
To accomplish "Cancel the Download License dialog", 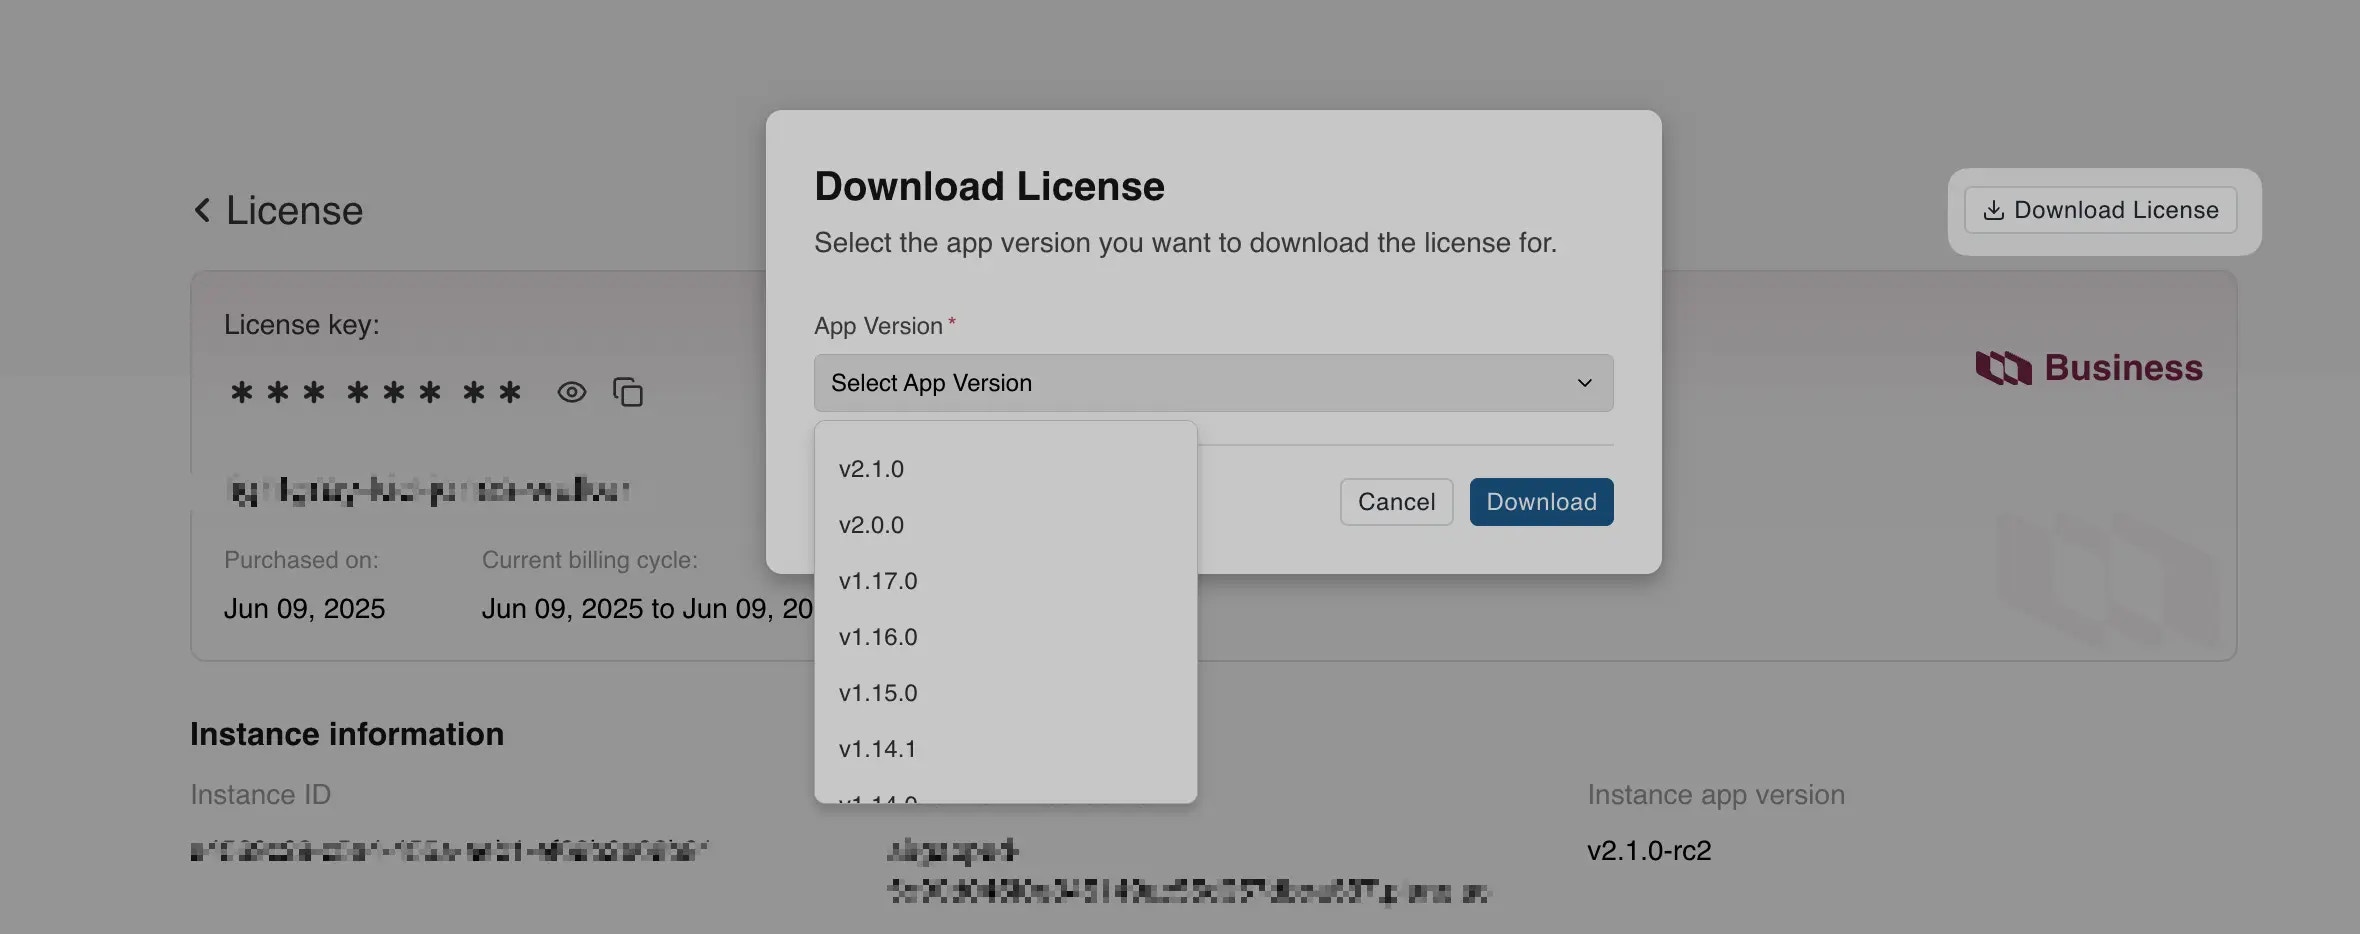I will click(x=1396, y=501).
